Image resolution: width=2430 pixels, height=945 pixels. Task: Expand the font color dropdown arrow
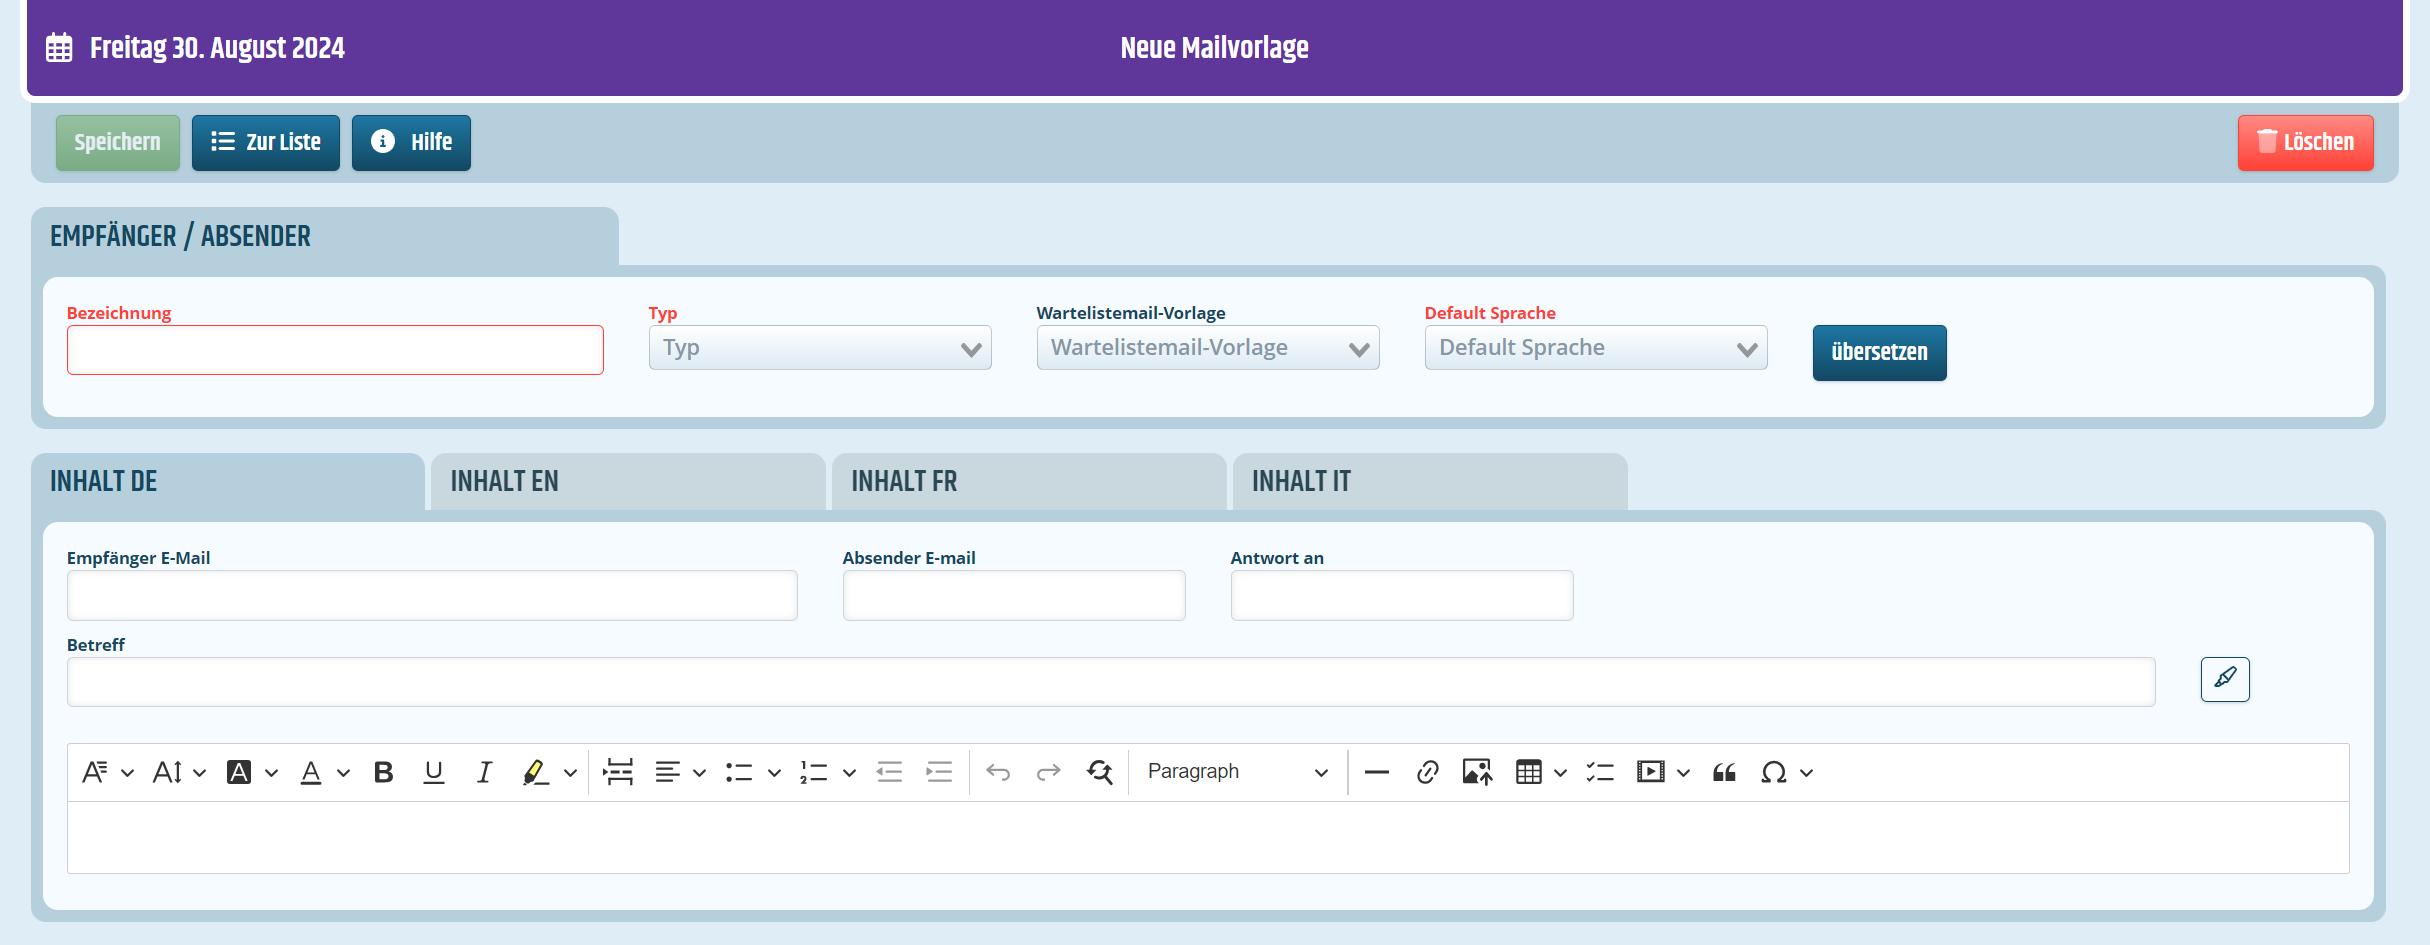343,773
